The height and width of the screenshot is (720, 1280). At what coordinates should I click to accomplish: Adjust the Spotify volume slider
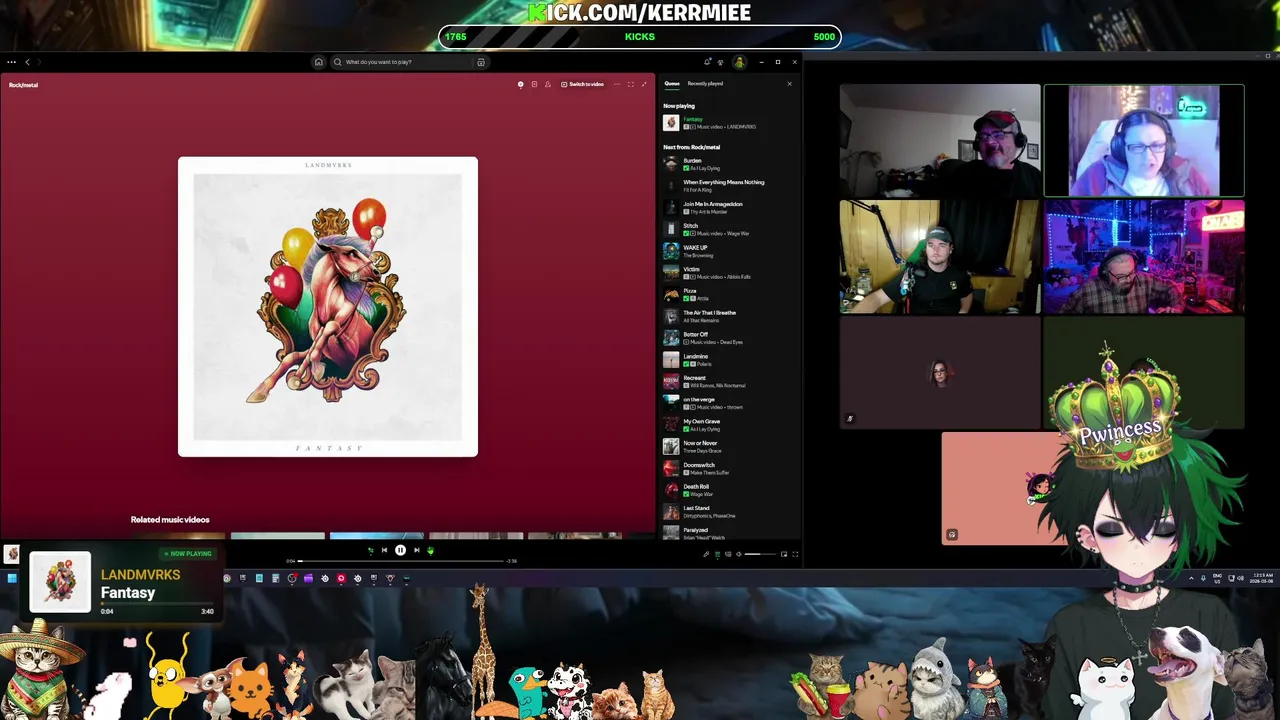(760, 554)
